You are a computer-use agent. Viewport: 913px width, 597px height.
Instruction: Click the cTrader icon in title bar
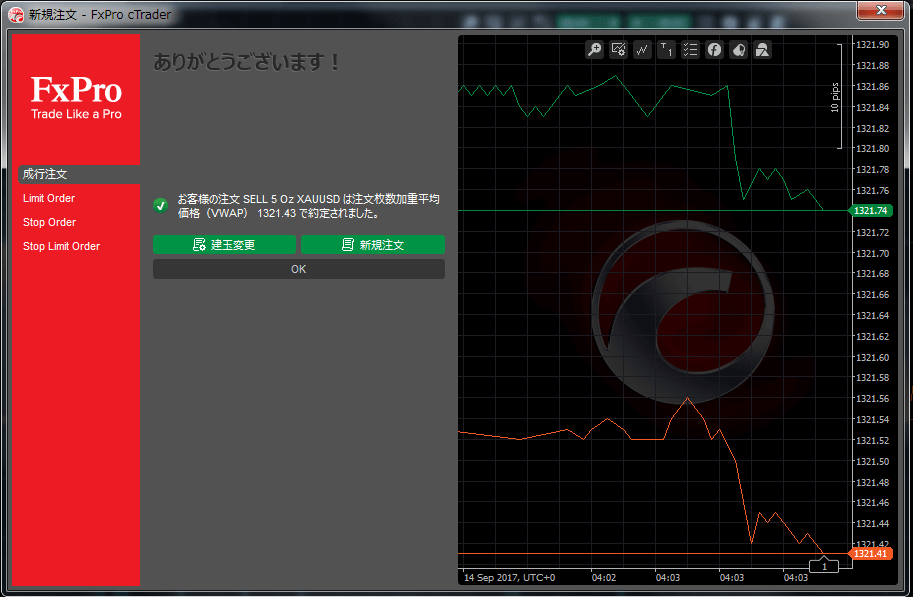coord(16,15)
